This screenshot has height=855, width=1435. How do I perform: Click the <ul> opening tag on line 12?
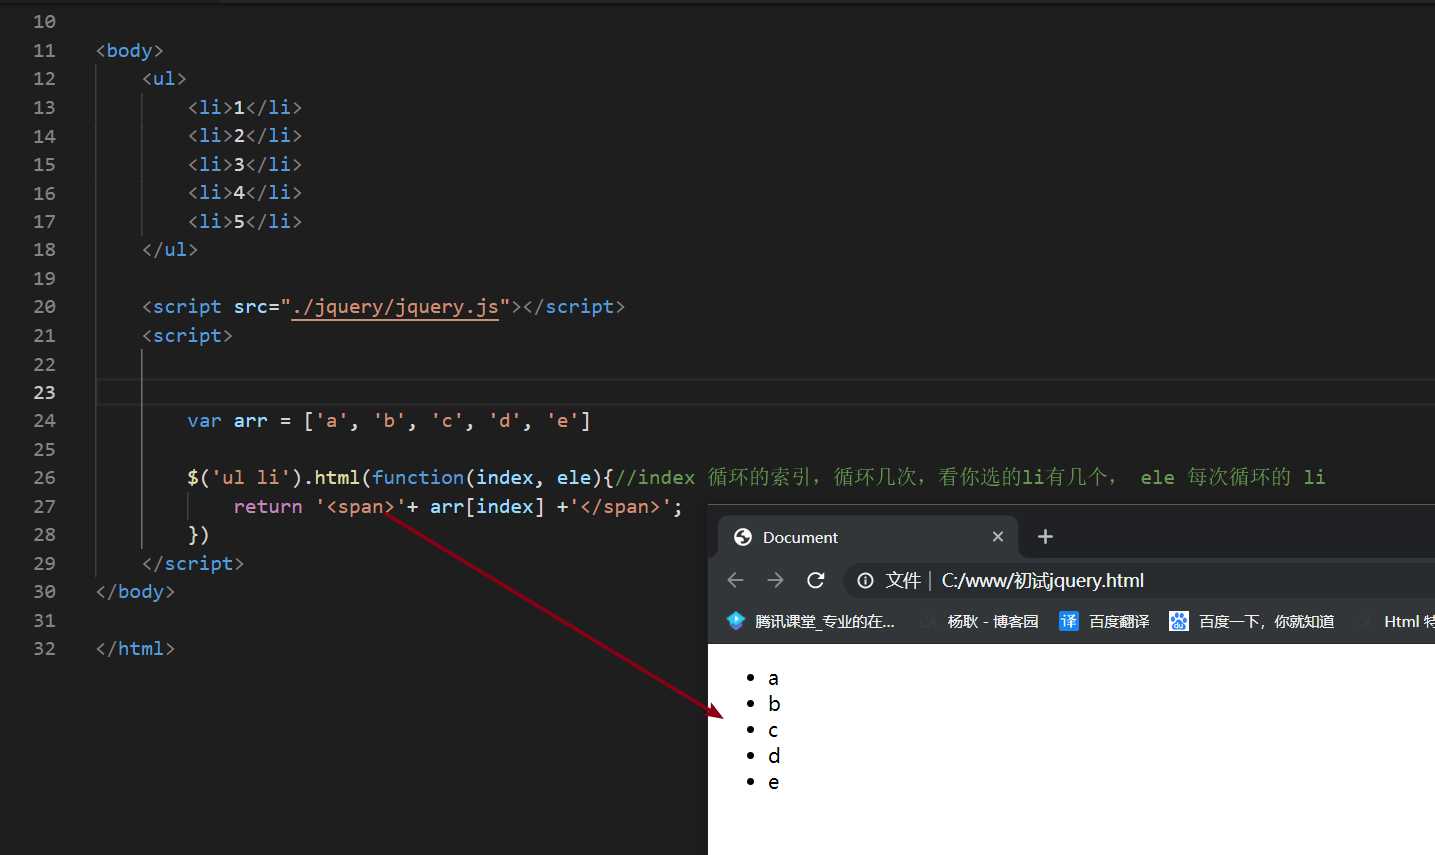(x=164, y=78)
